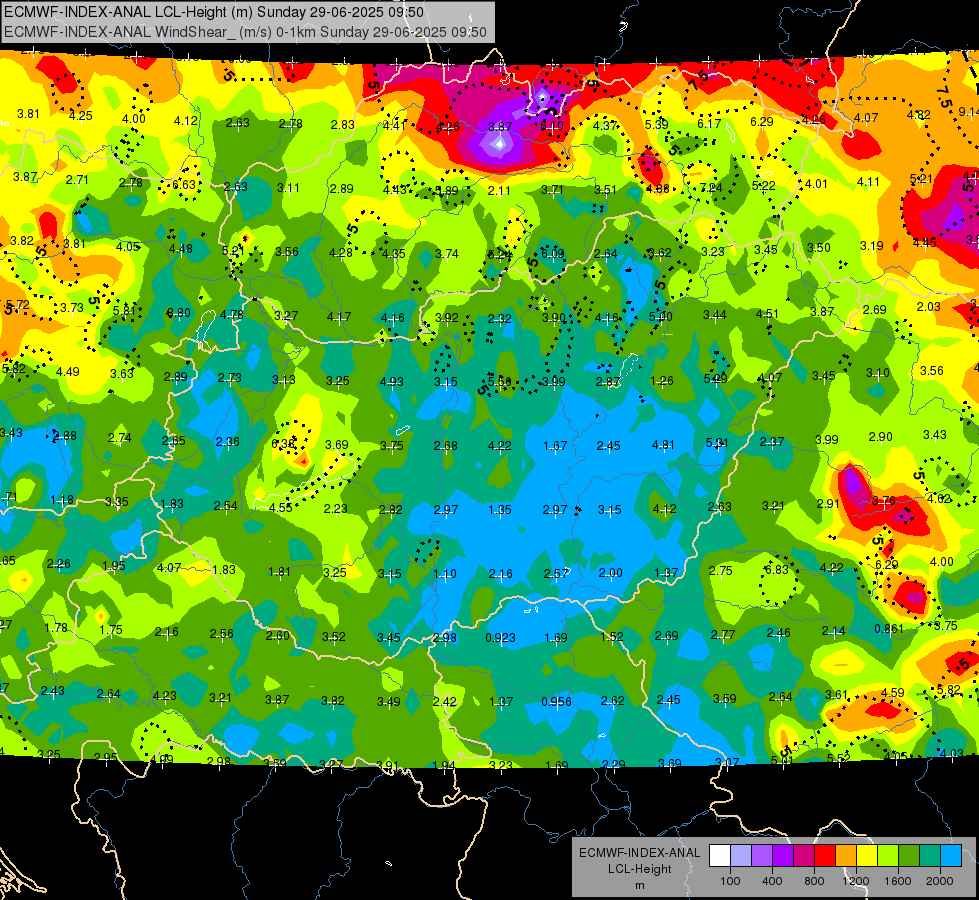Click the wind shear value 5.31
This screenshot has width=979, height=900.
[x=717, y=443]
